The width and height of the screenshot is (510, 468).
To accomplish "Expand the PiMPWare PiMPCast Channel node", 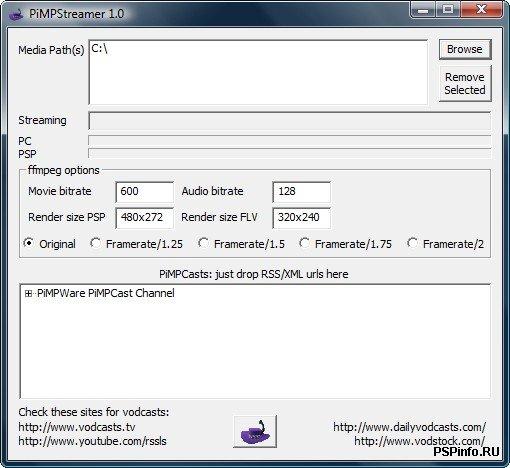I will (29, 293).
